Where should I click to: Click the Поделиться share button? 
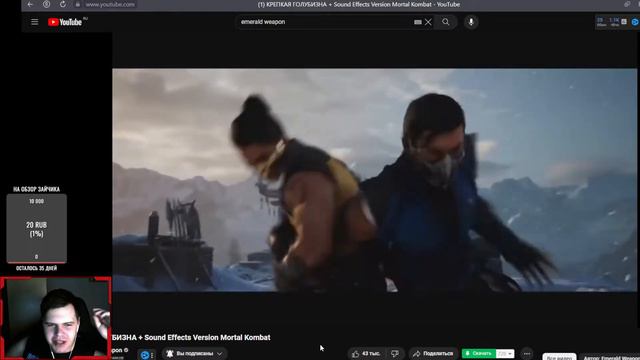pyautogui.click(x=433, y=353)
